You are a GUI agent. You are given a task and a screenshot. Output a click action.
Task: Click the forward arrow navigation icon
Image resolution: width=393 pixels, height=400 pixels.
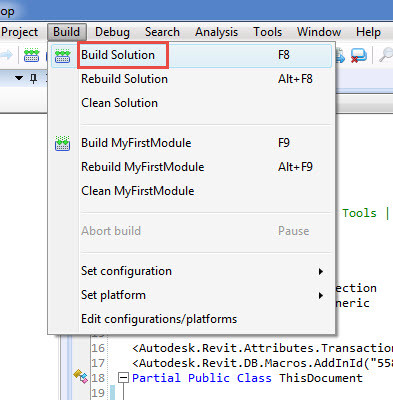pos(6,55)
